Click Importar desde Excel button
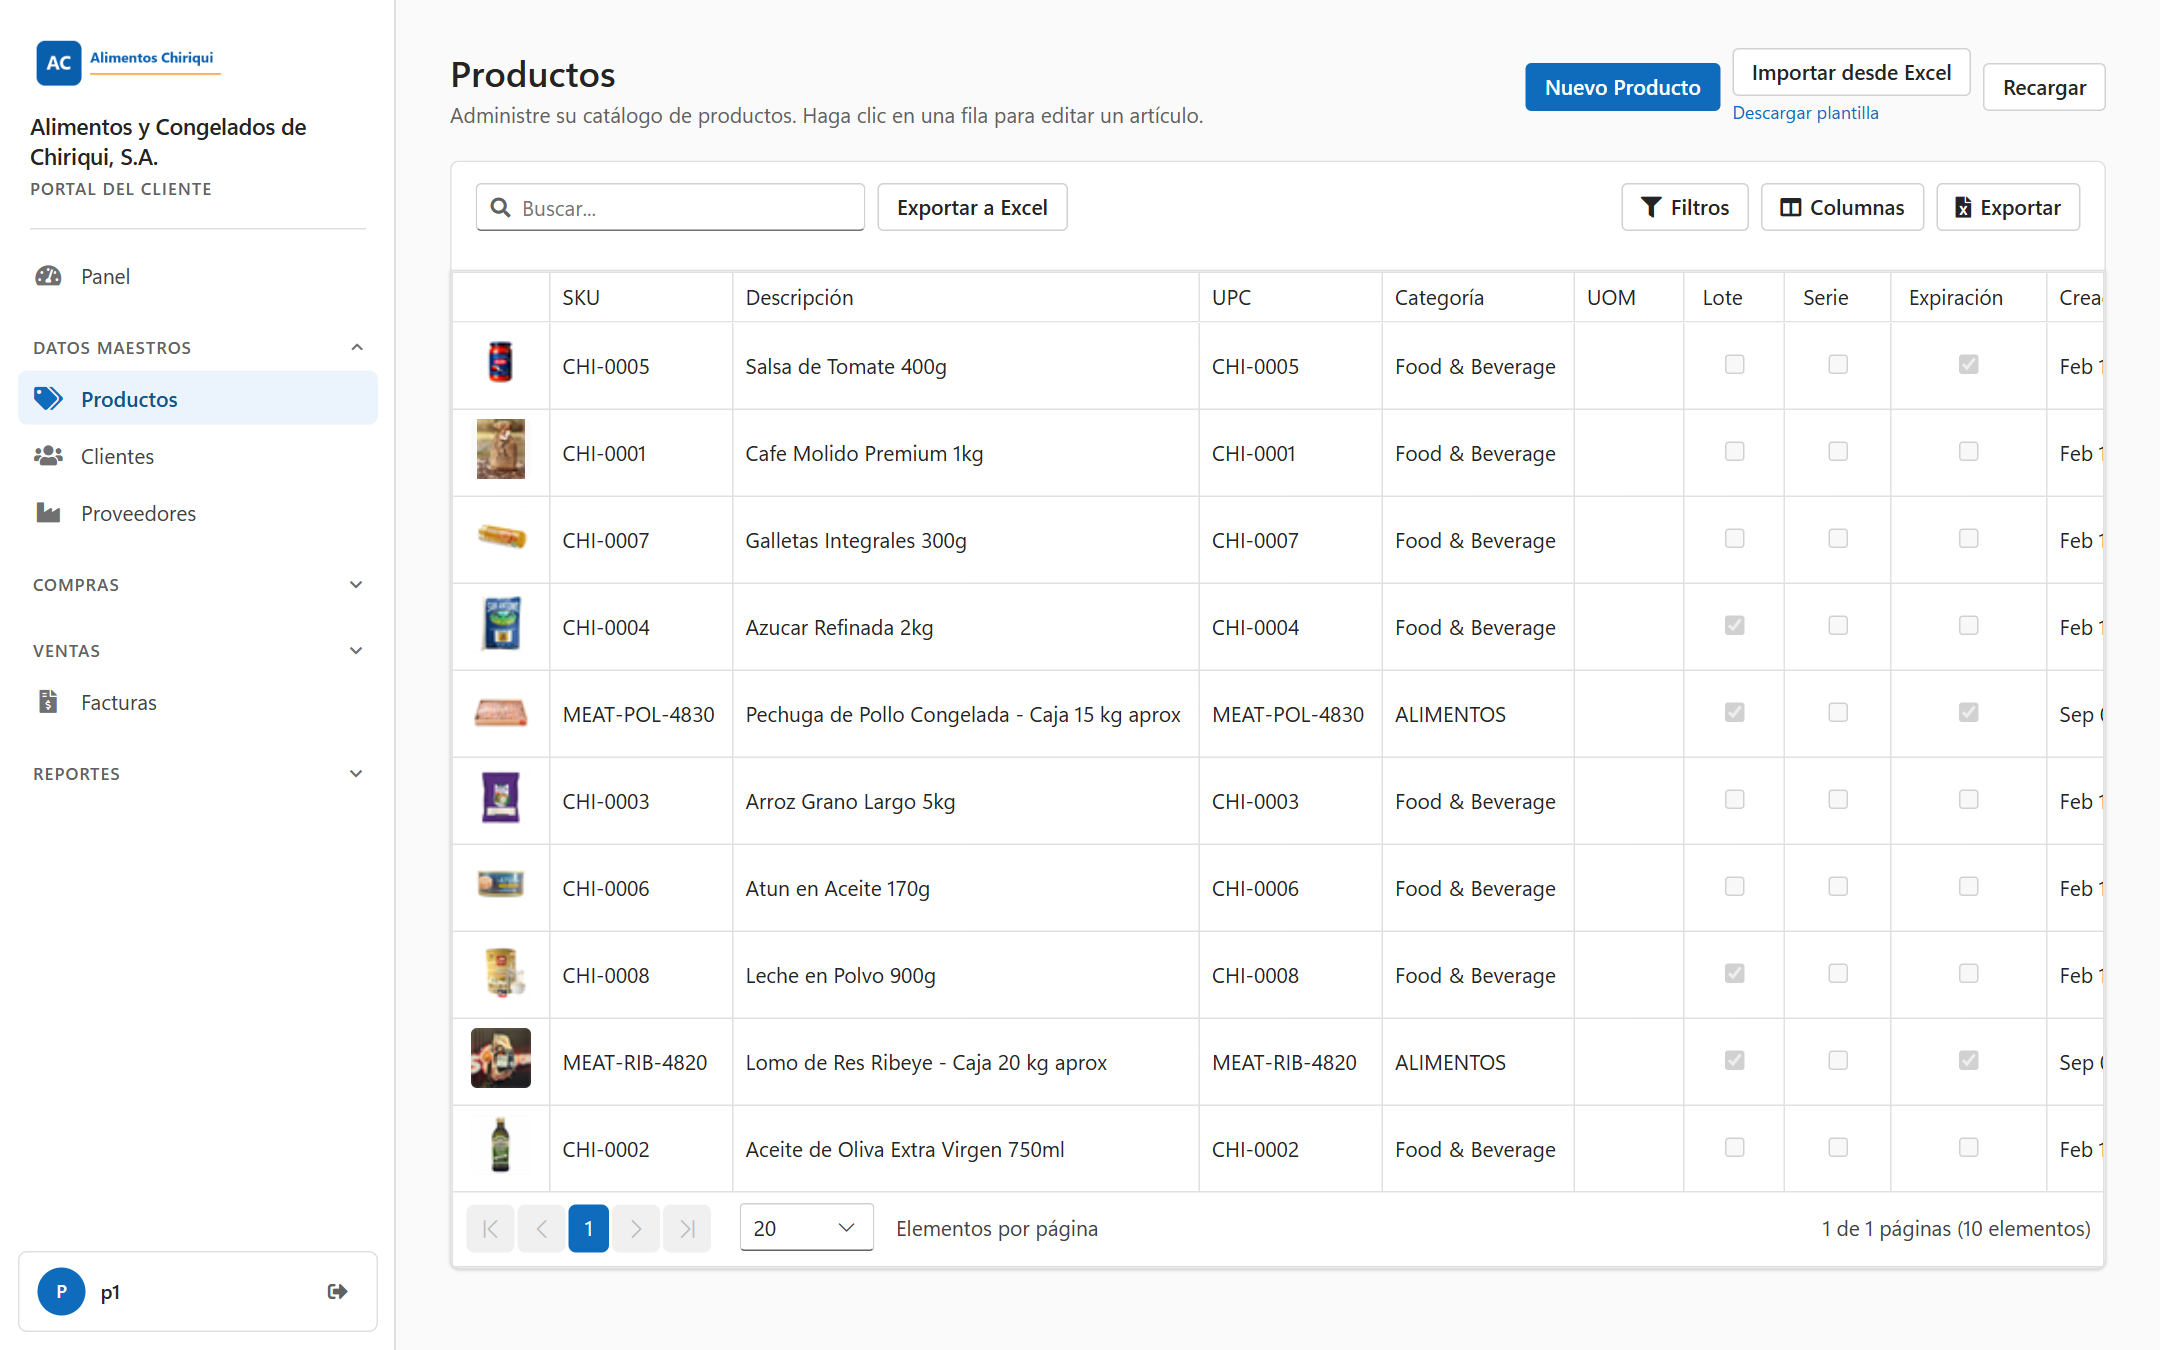Image resolution: width=2160 pixels, height=1350 pixels. tap(1851, 72)
